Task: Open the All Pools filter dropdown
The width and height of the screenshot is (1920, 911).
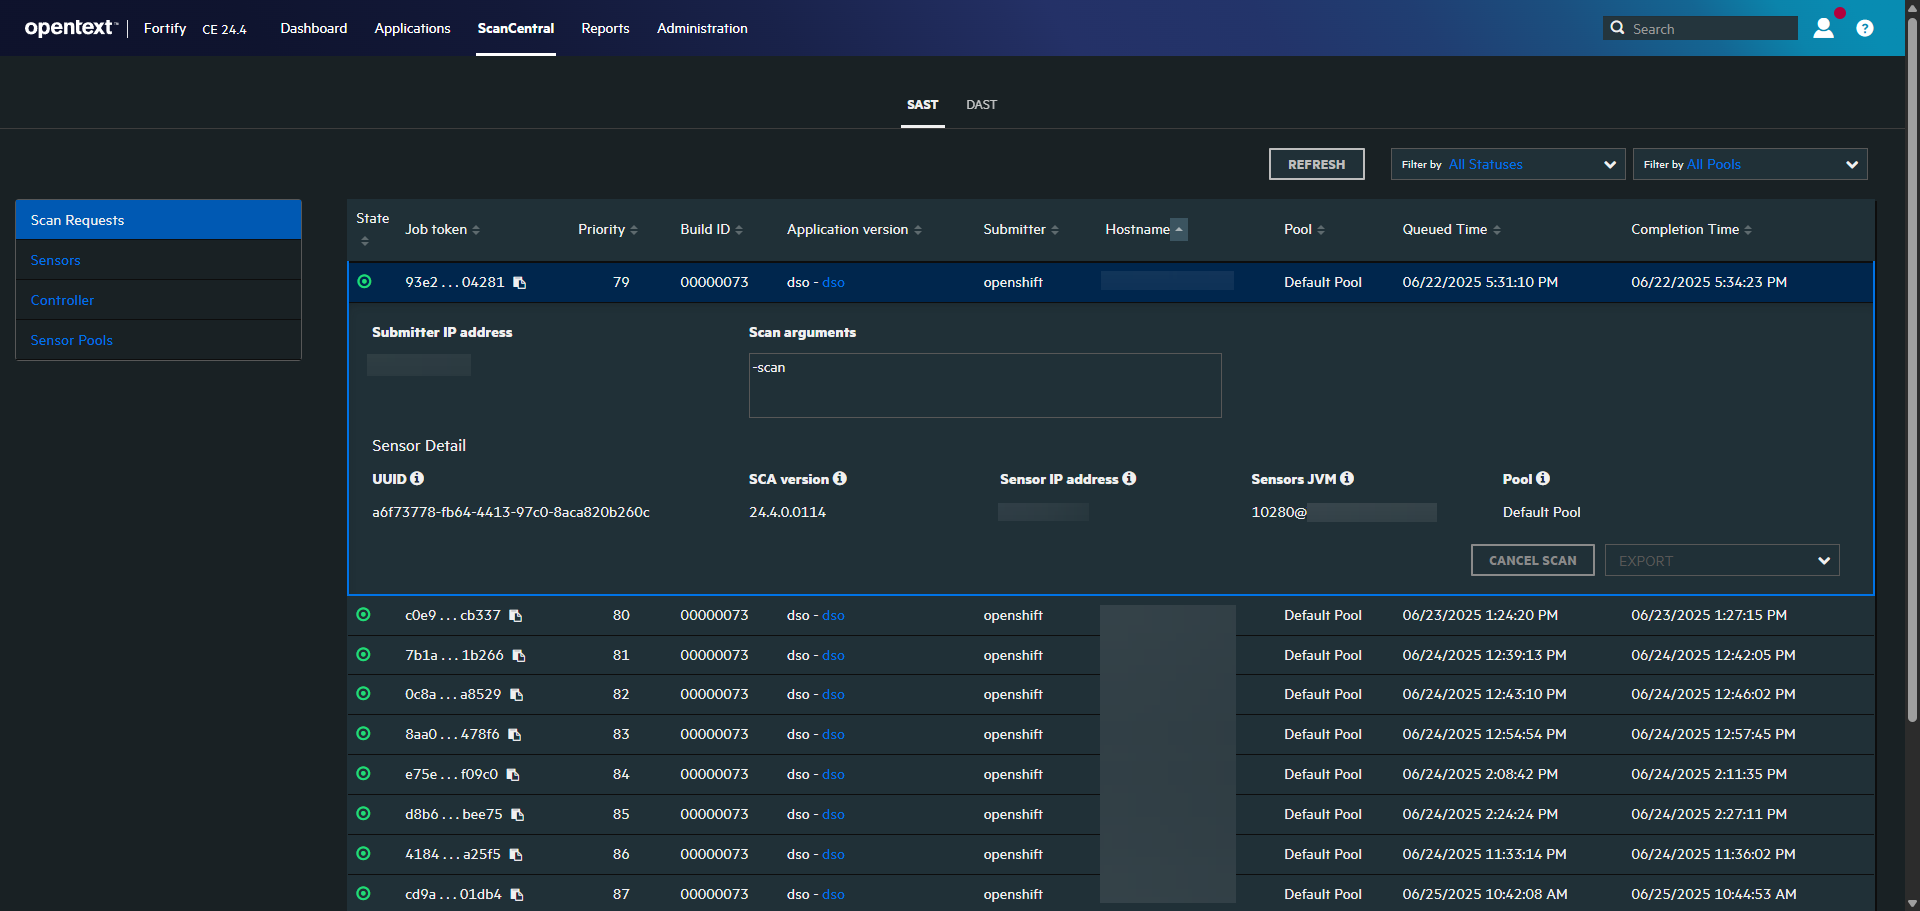Action: [1750, 165]
